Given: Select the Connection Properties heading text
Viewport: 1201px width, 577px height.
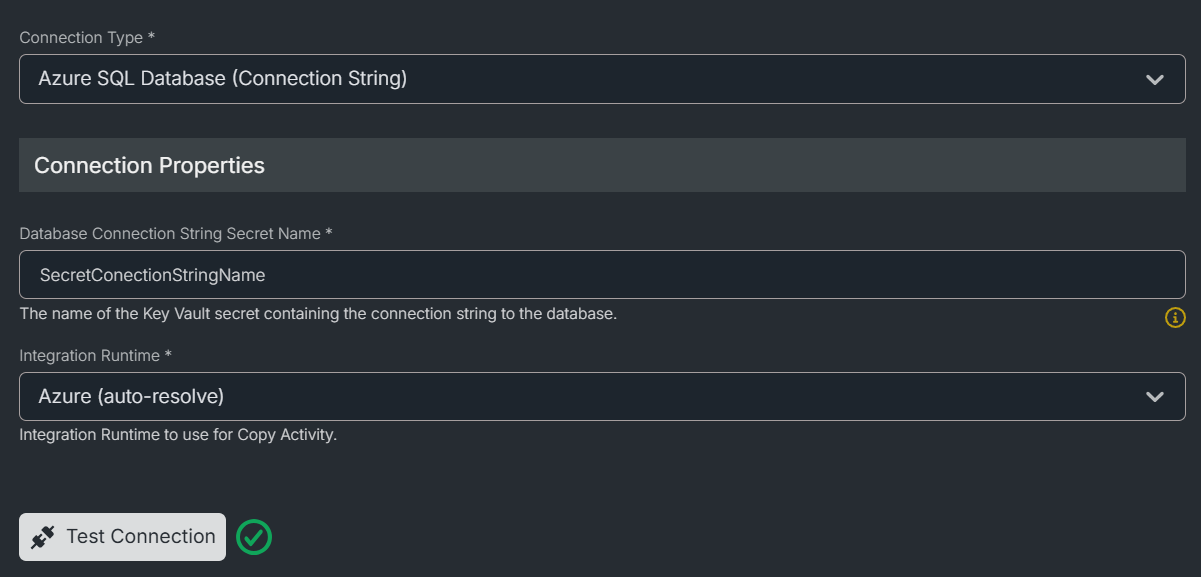Looking at the screenshot, I should 149,165.
